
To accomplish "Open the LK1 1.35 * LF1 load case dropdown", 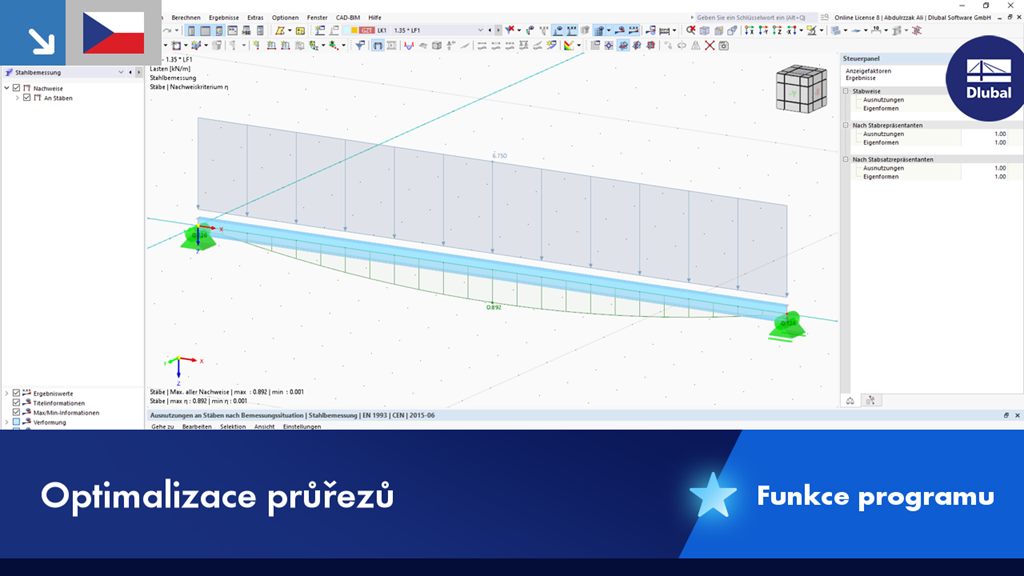I will point(479,30).
